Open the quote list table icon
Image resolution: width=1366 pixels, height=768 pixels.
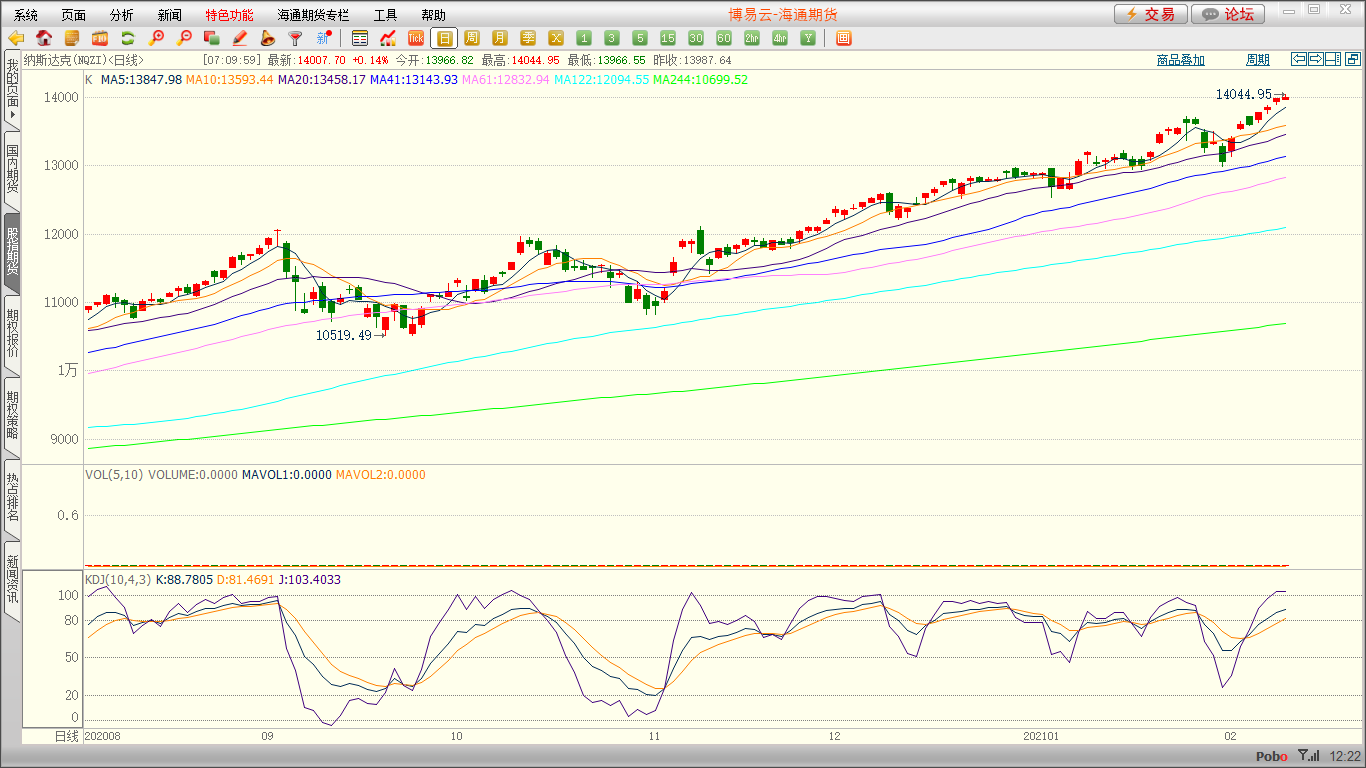click(360, 38)
